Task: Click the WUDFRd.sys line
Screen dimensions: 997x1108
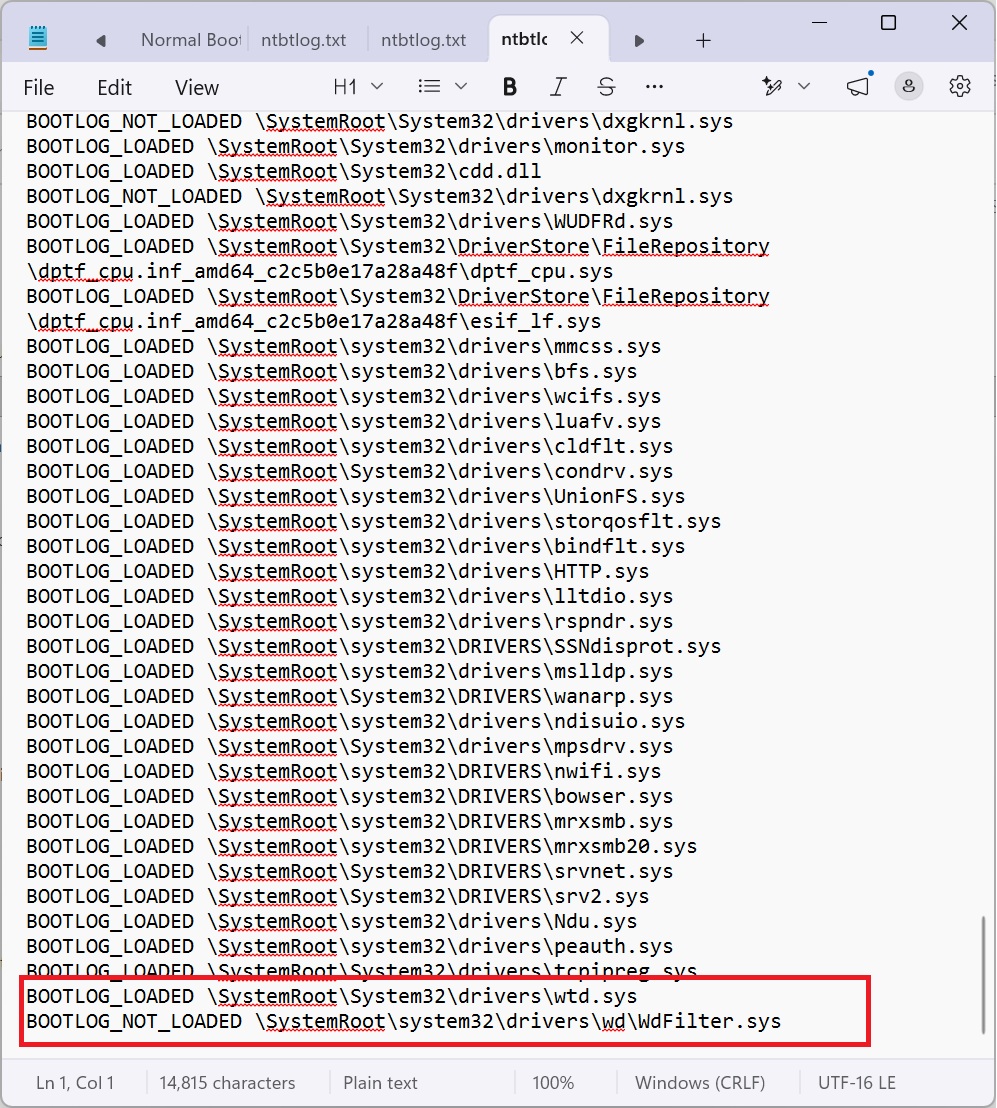Action: [349, 221]
